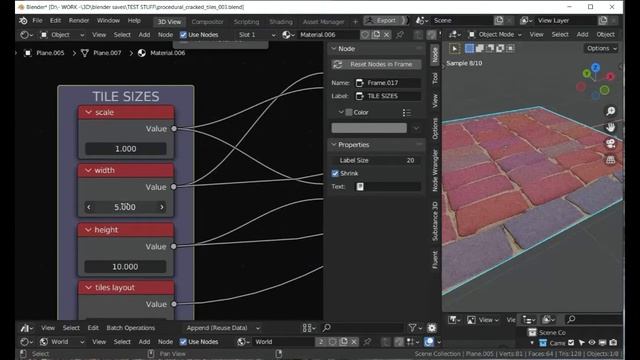Click the text datablock icon in Text field
The width and height of the screenshot is (640, 360).
(x=360, y=187)
